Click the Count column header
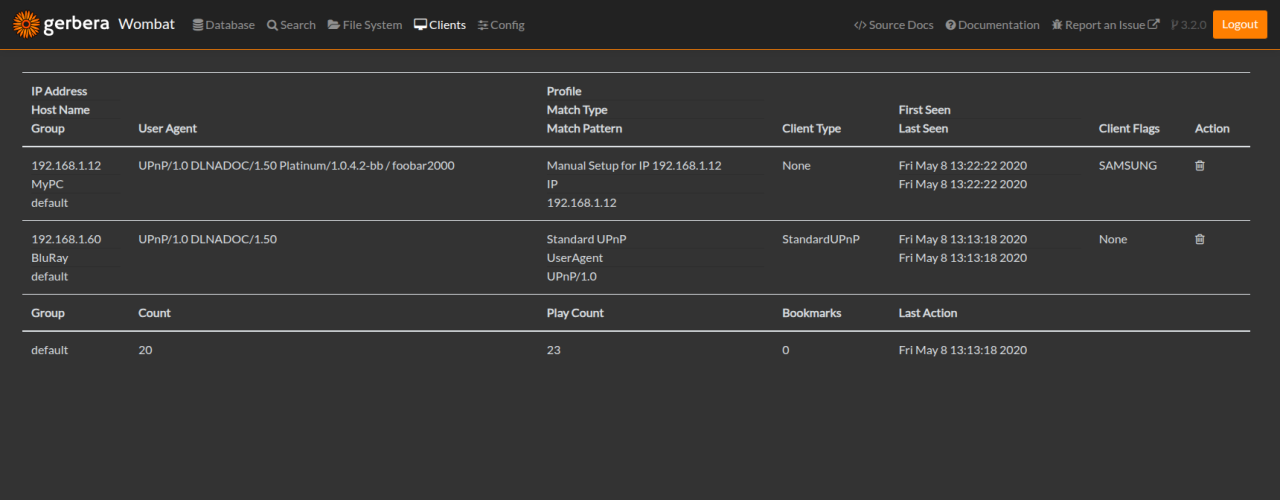The height and width of the screenshot is (500, 1280). click(154, 313)
